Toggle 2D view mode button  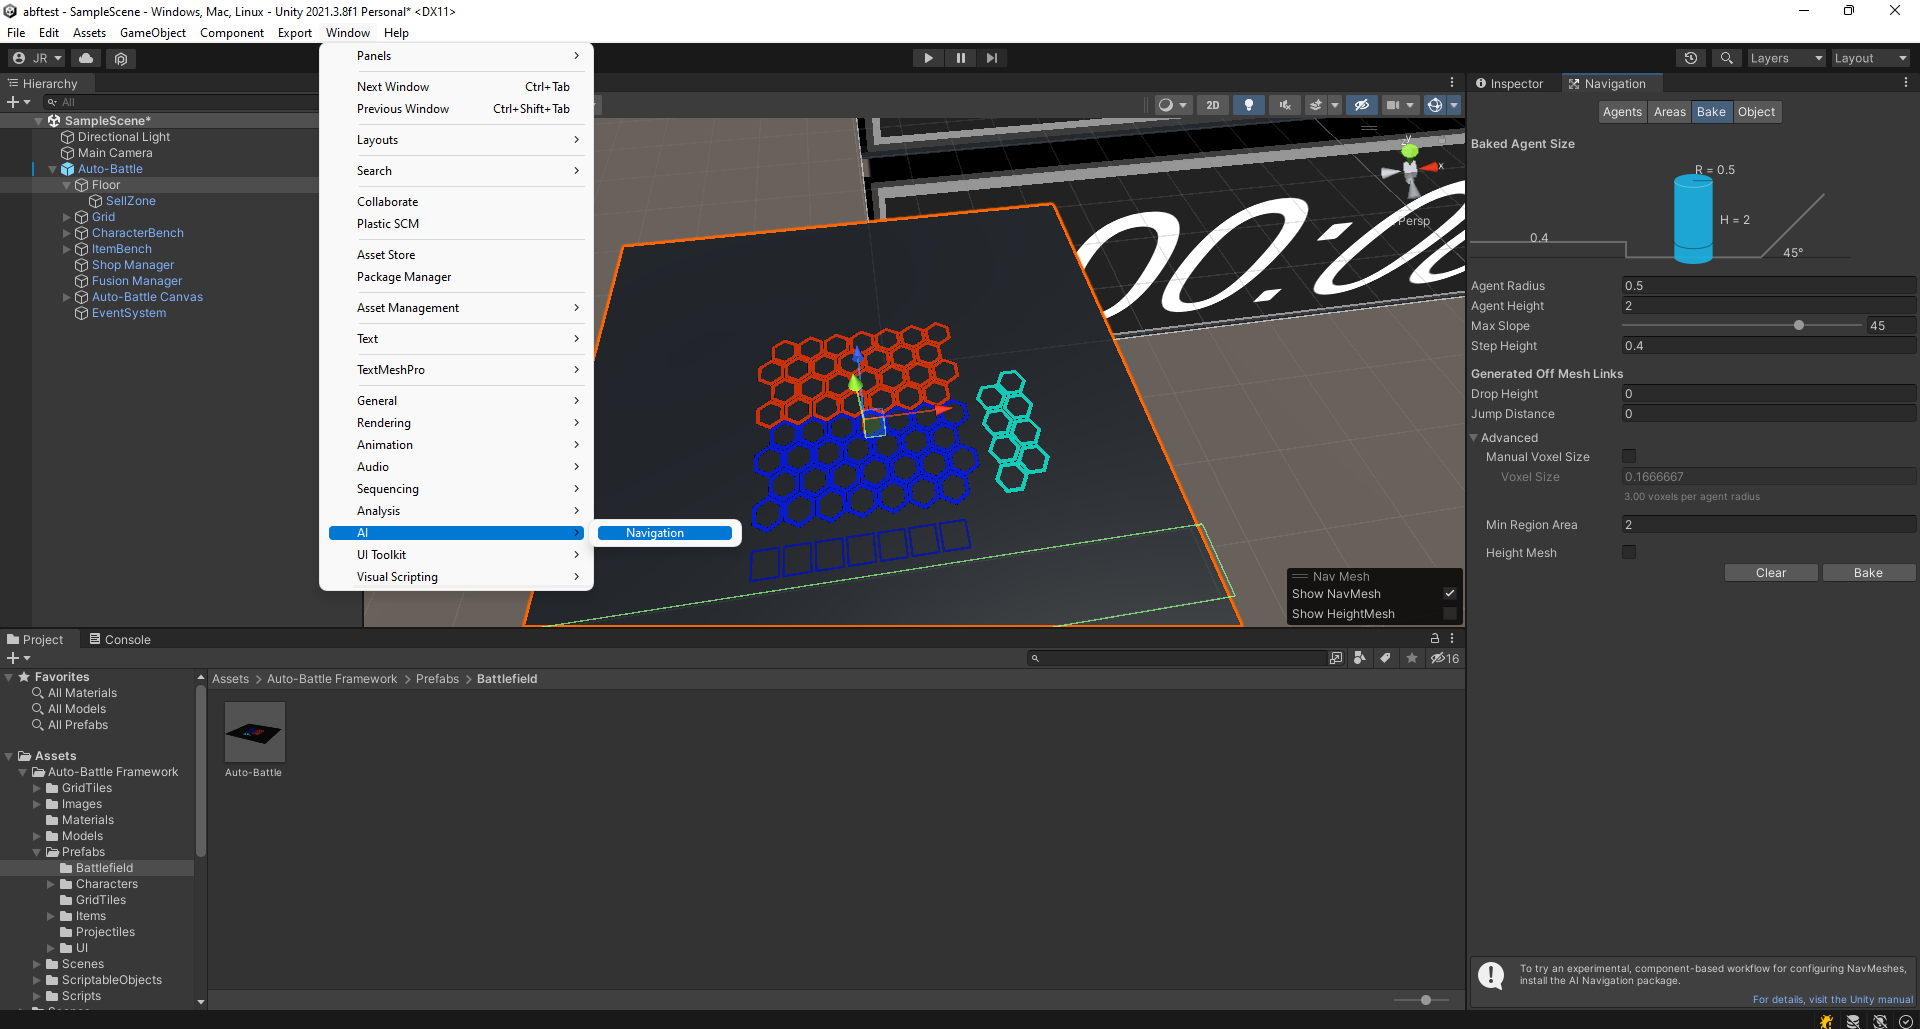1213,105
